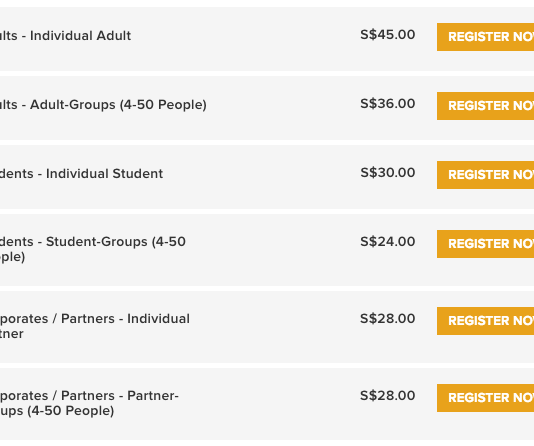Click the S$30.00 price
This screenshot has width=534, height=446.
pyautogui.click(x=388, y=173)
